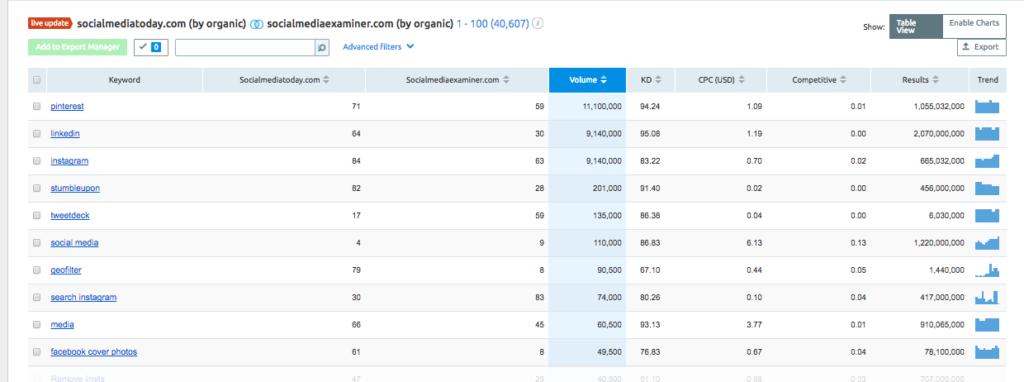Image resolution: width=1024 pixels, height=382 pixels.
Task: Sort by Results column header
Action: click(920, 80)
